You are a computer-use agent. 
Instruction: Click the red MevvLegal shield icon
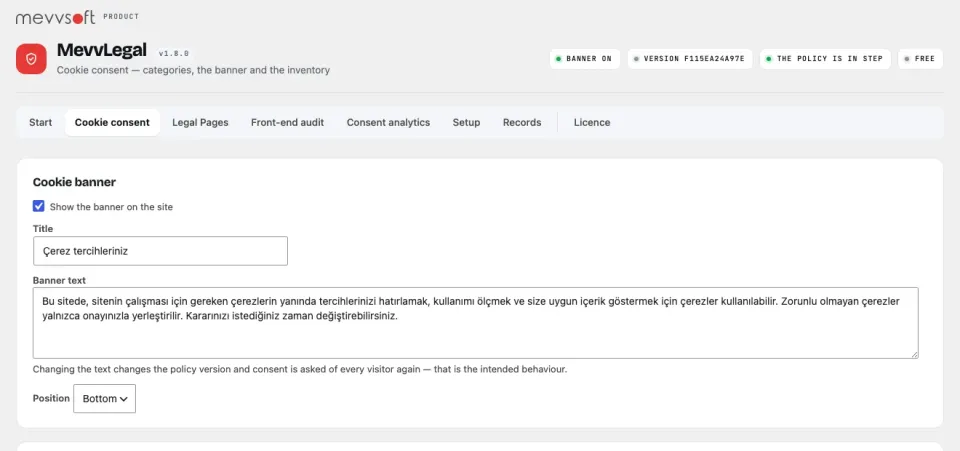tap(31, 59)
